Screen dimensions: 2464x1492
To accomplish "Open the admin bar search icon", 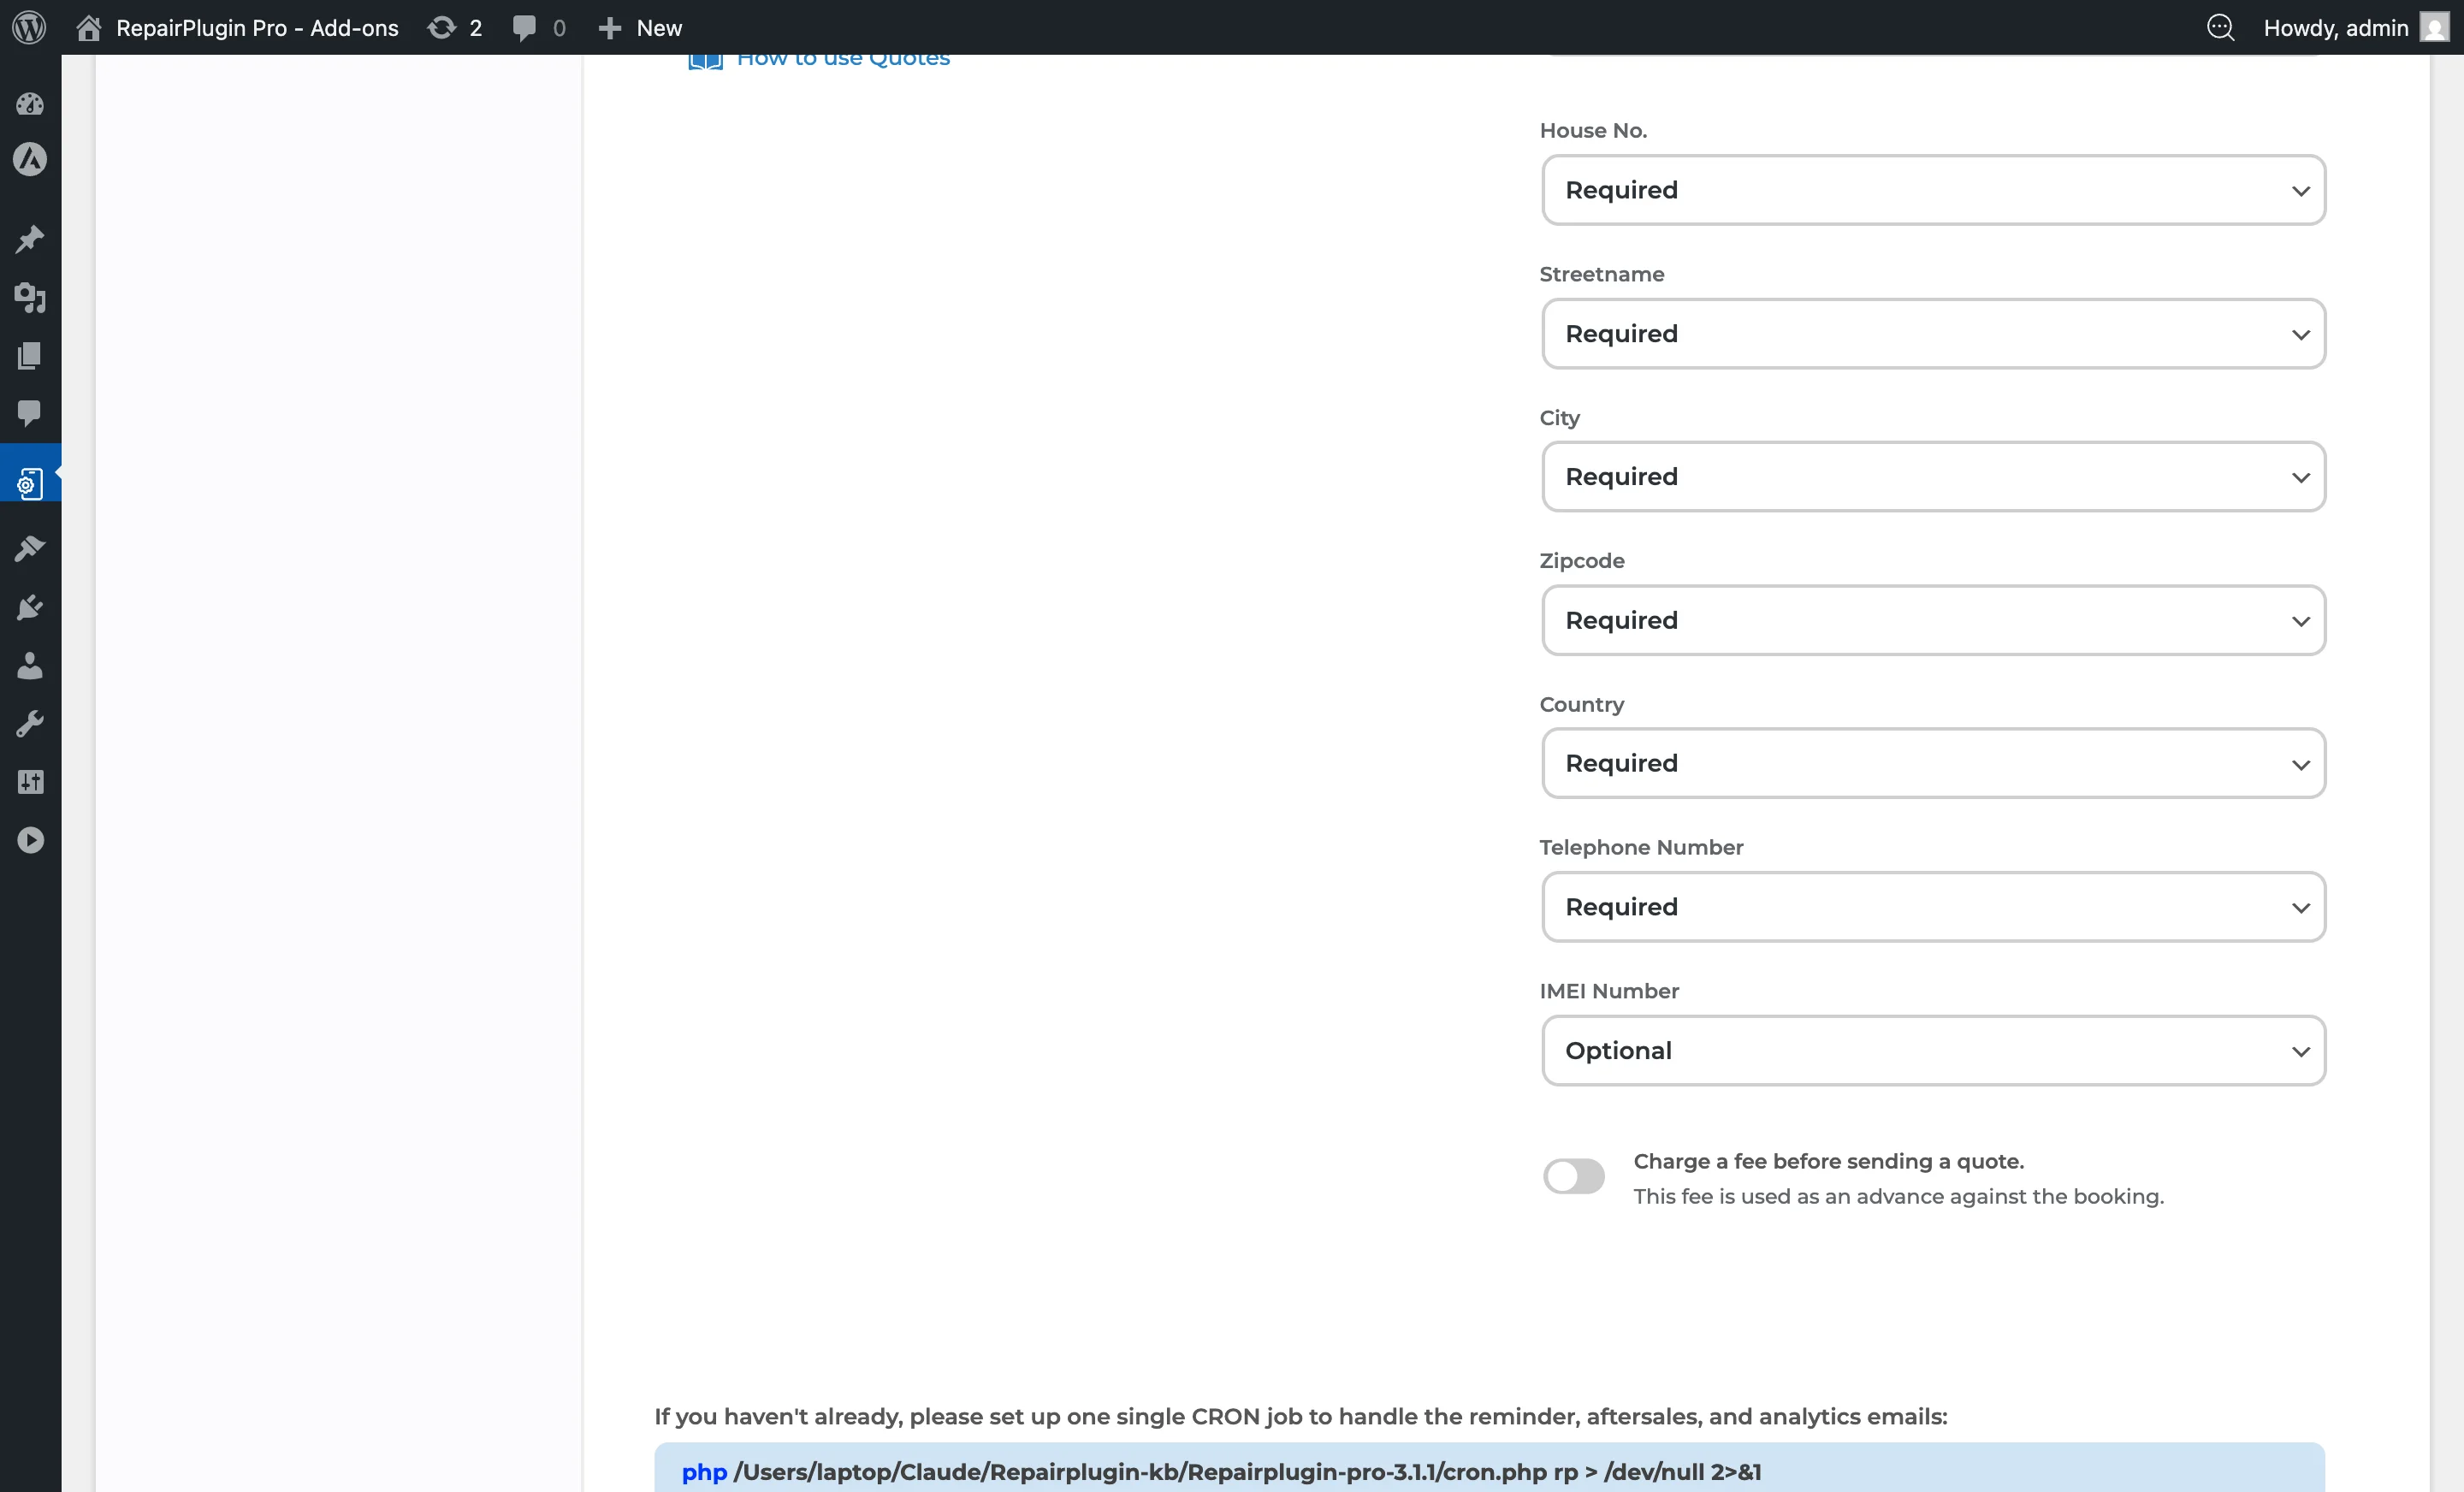I will tap(2220, 27).
